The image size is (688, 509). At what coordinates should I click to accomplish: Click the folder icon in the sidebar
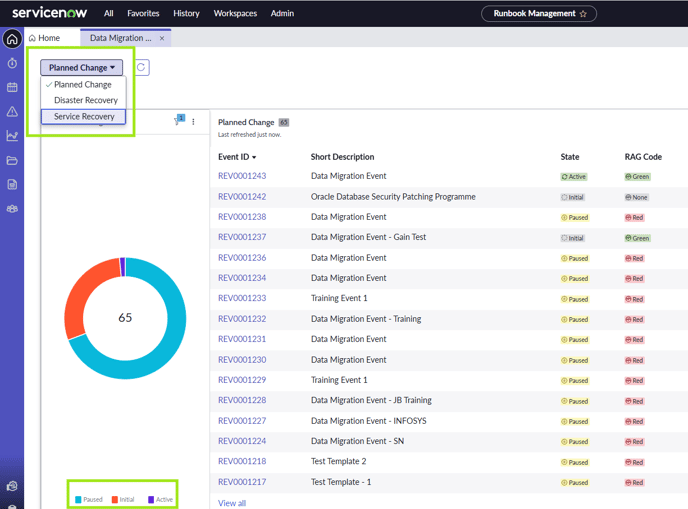tap(12, 160)
